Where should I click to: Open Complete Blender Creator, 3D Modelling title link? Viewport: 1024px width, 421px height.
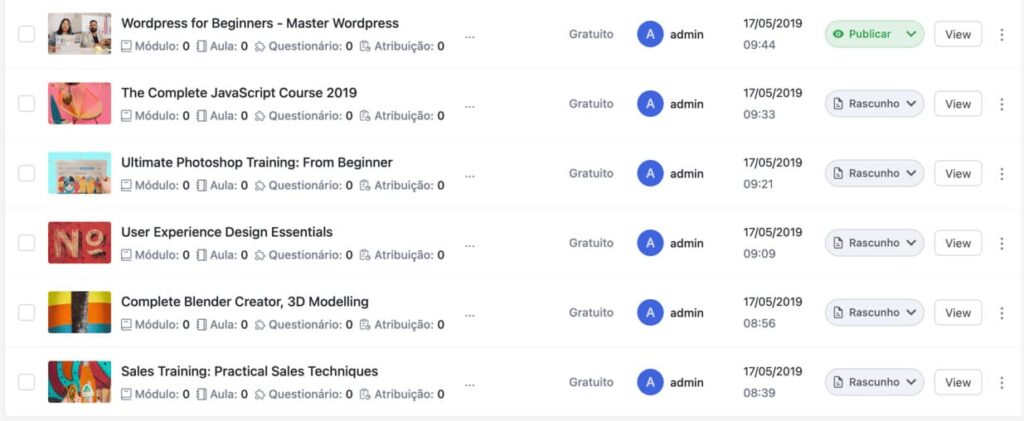244,302
